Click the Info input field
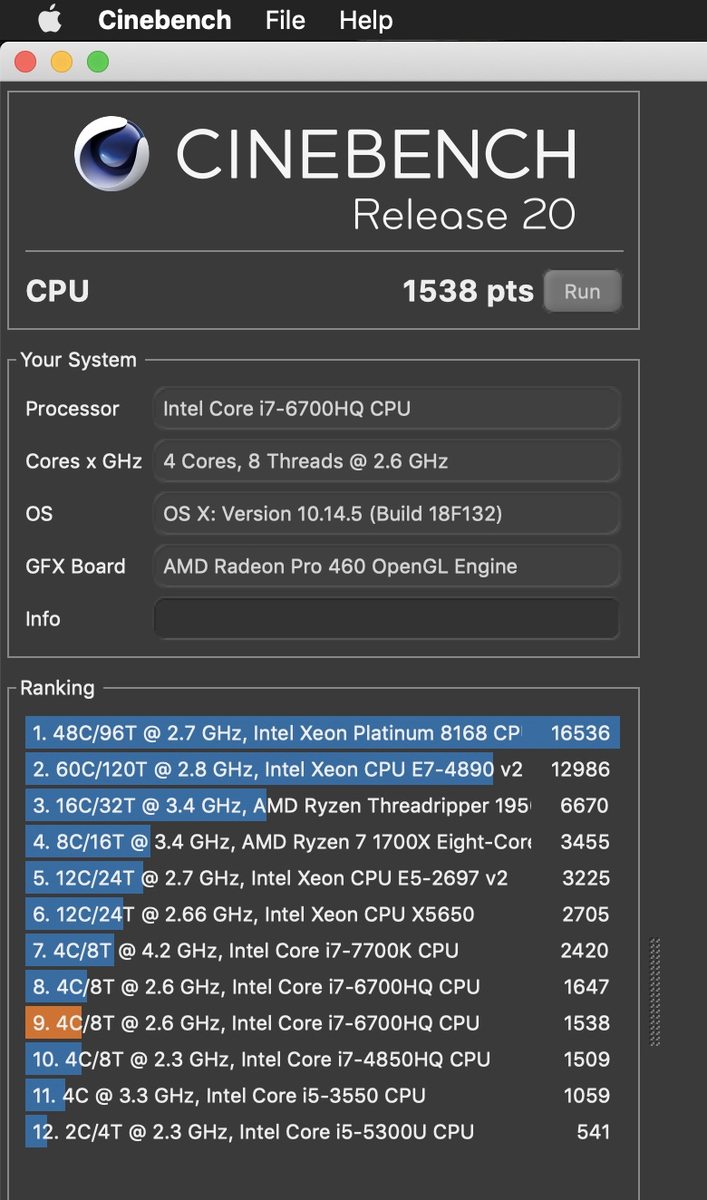The image size is (707, 1200). pyautogui.click(x=386, y=618)
